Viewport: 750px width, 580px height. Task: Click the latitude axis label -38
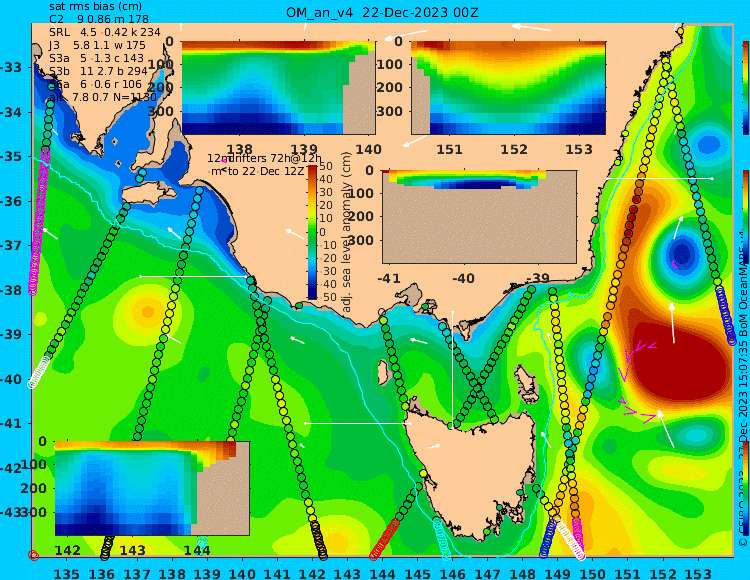pyautogui.click(x=11, y=290)
